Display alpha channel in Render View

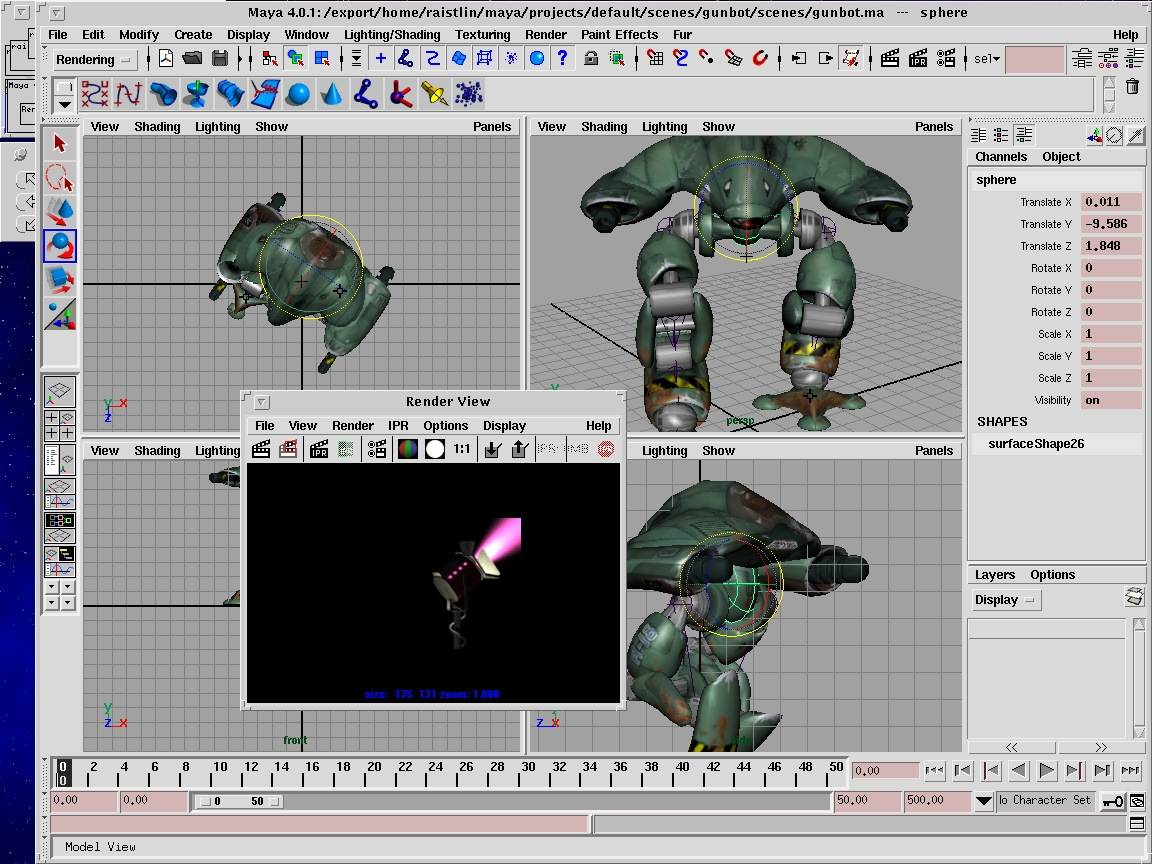pos(434,450)
